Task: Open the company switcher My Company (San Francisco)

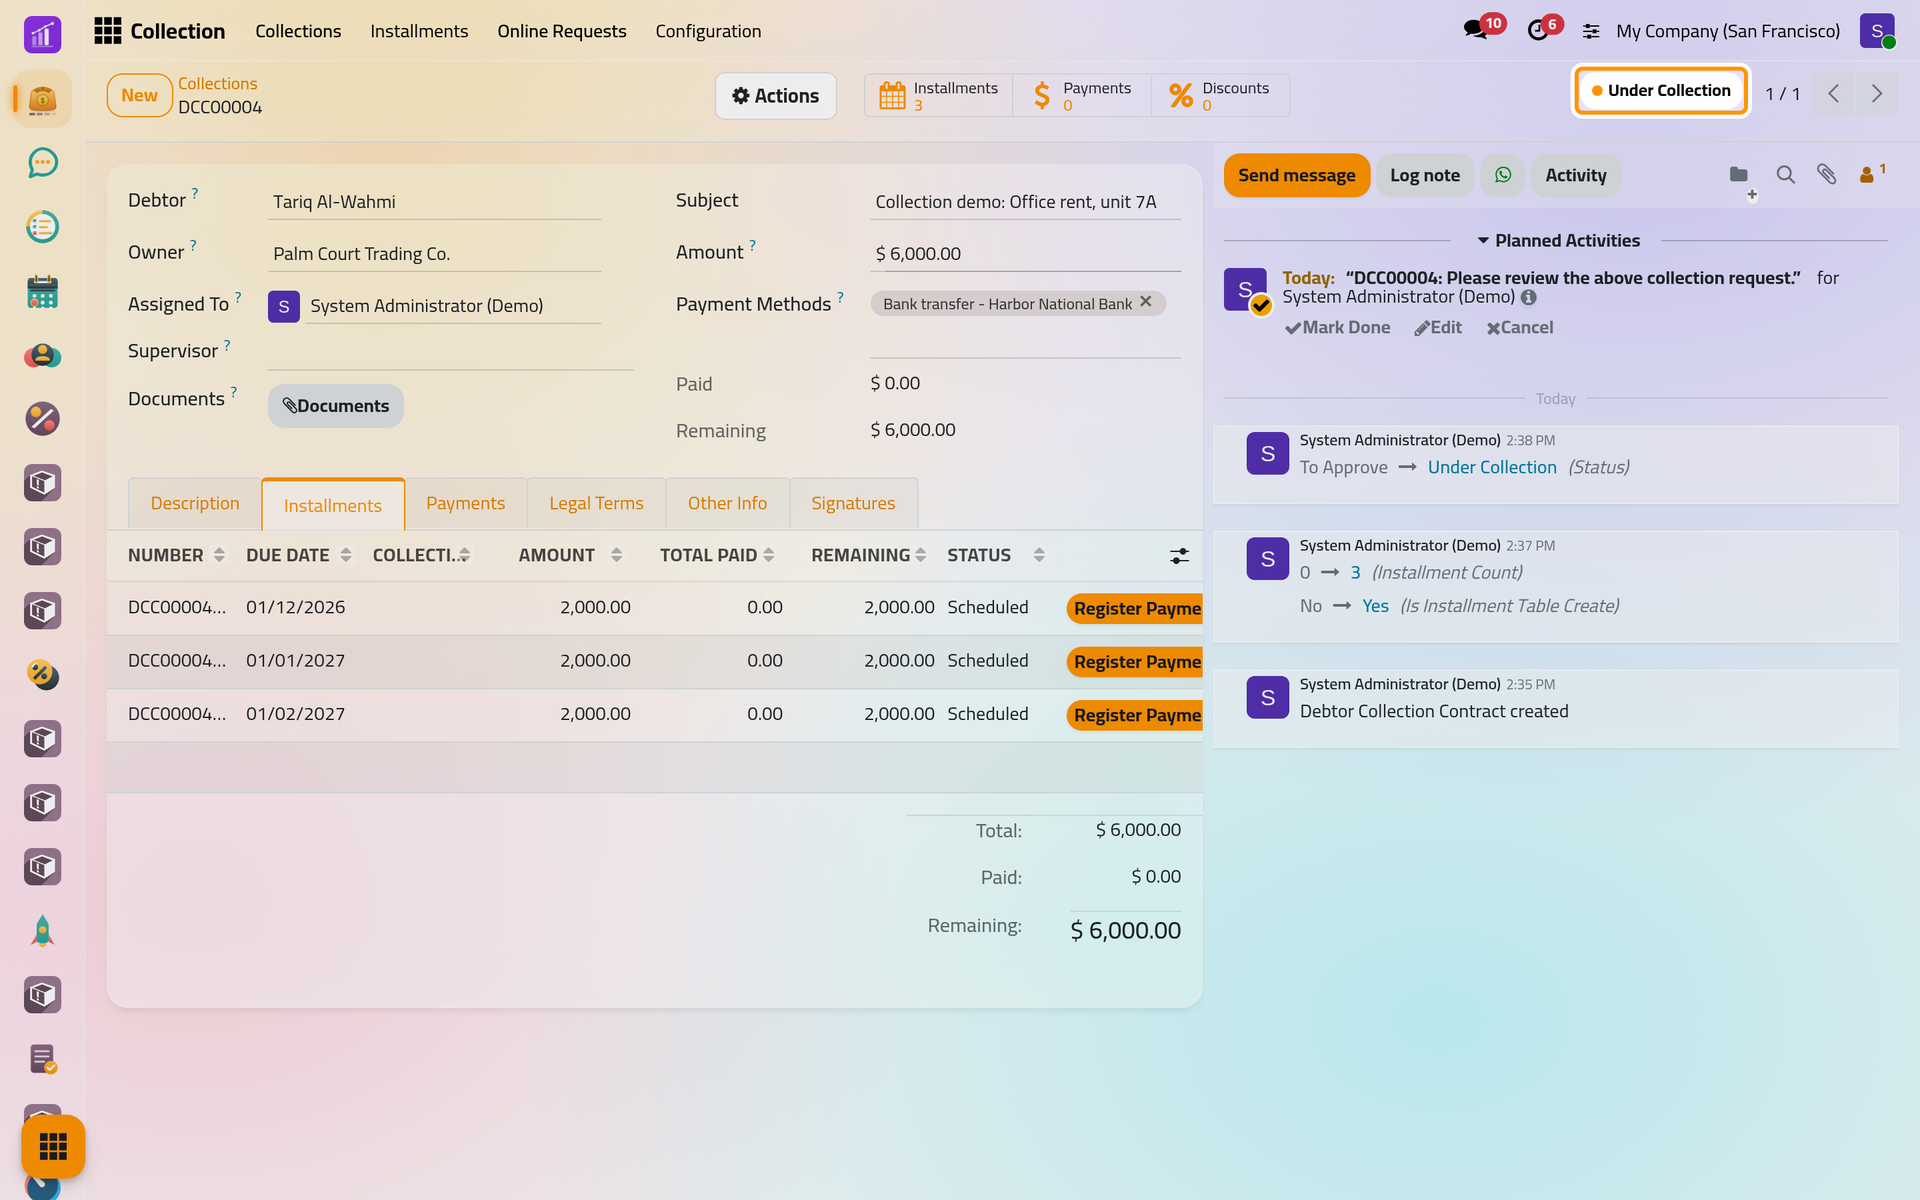Action: tap(1727, 31)
